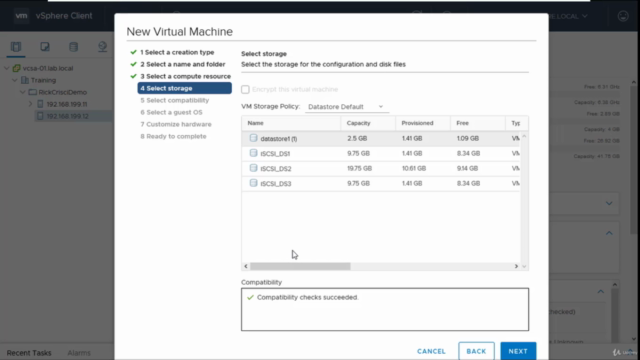Select 192.168.199.11 in the inventory tree
Screen dimensions: 640x360
click(67, 104)
